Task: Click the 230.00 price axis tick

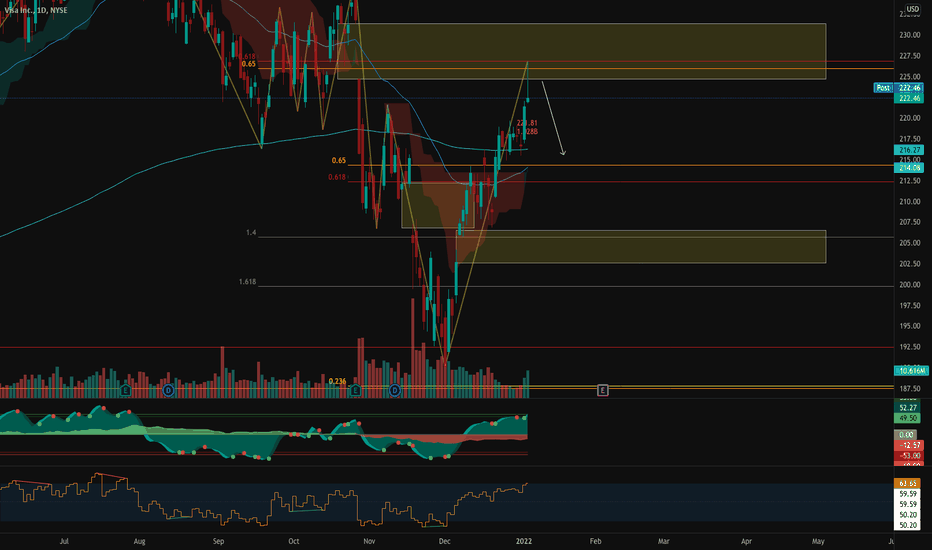Action: coord(909,35)
